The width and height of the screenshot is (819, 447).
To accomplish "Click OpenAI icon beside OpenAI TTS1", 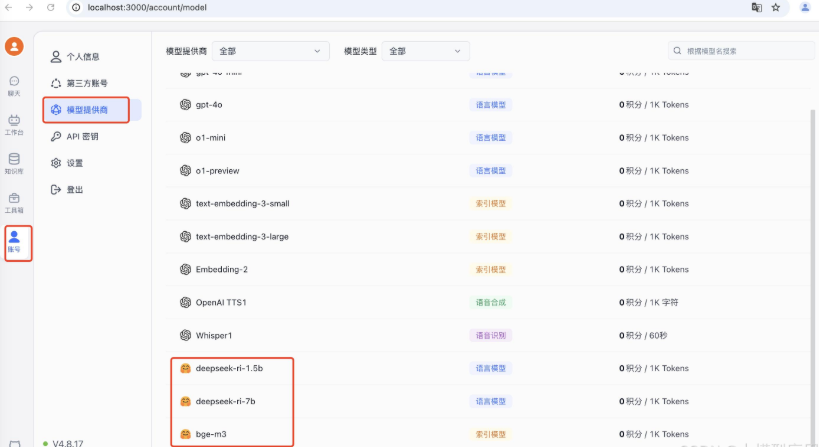I will 185,302.
